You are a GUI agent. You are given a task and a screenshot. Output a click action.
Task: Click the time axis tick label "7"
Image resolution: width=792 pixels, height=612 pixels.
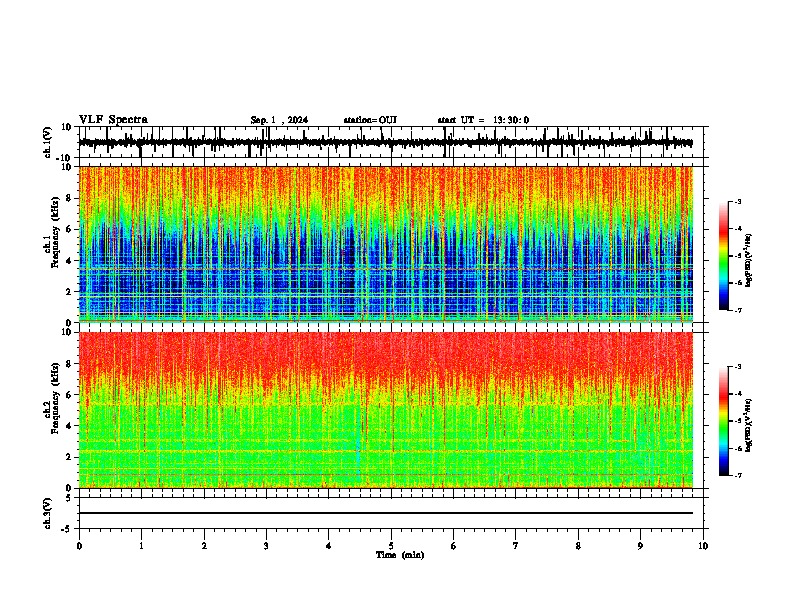tap(516, 546)
